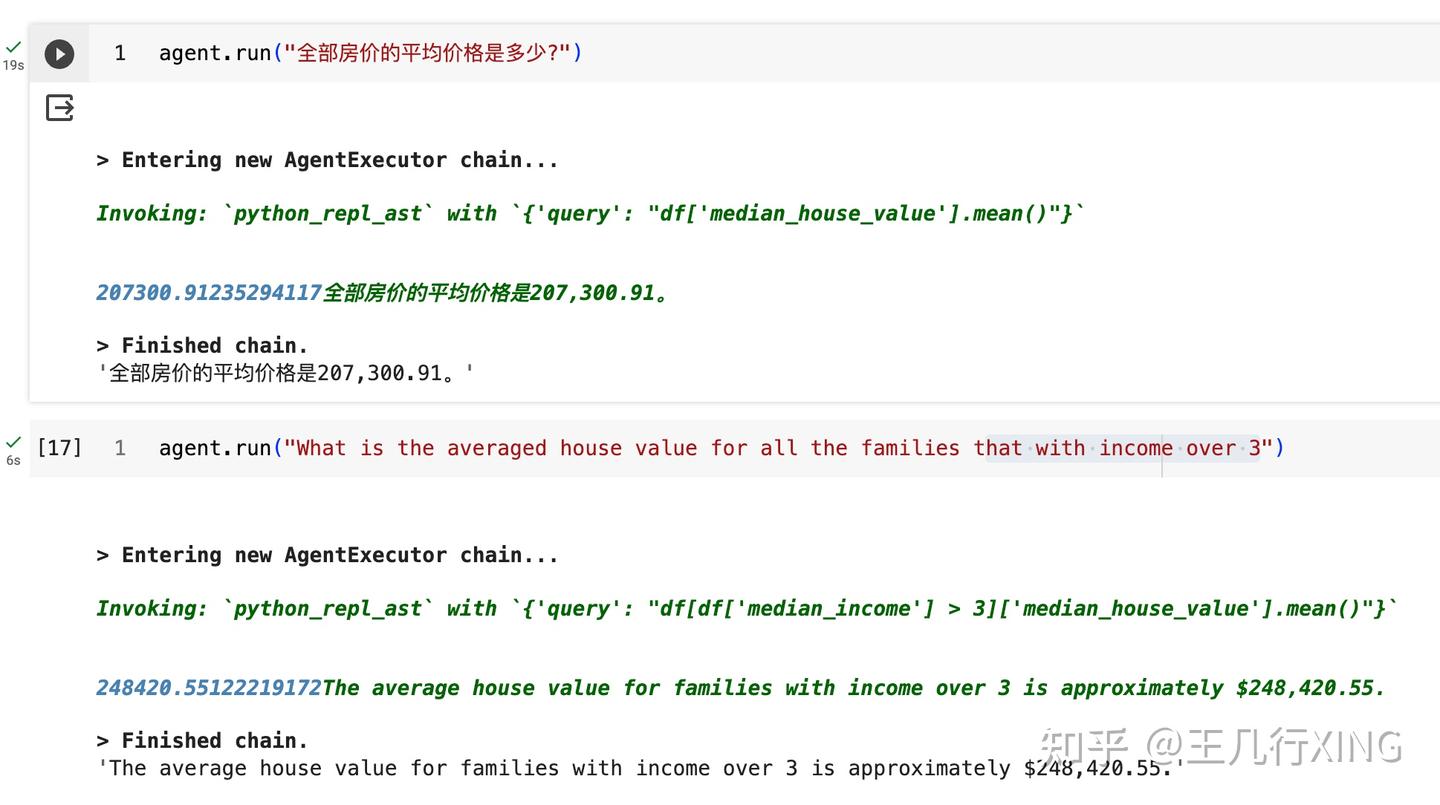Image resolution: width=1440 pixels, height=805 pixels.
Task: Select the line number 1 in the first cell
Action: pos(120,54)
